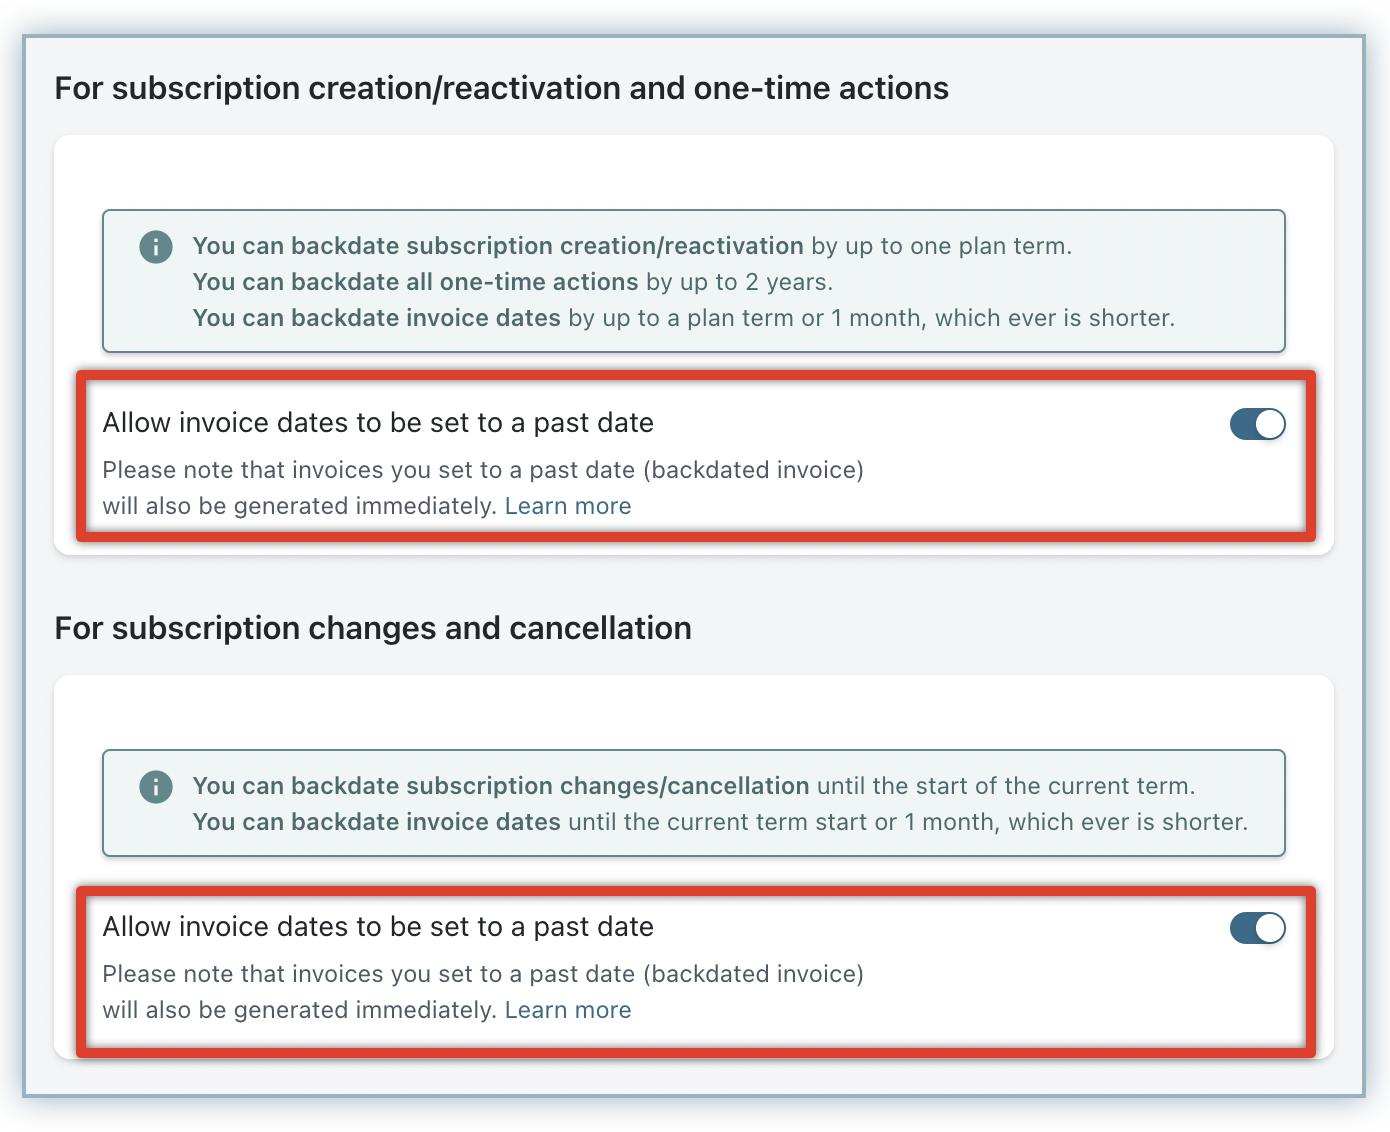Click info icon in changes/cancellation backdating notice
This screenshot has width=1390, height=1132.
(156, 786)
